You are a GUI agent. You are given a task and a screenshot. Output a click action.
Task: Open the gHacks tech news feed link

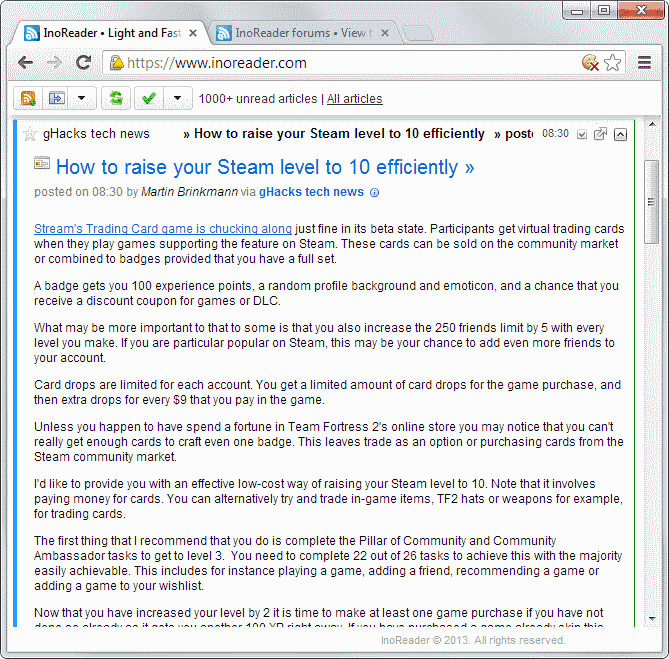click(311, 192)
